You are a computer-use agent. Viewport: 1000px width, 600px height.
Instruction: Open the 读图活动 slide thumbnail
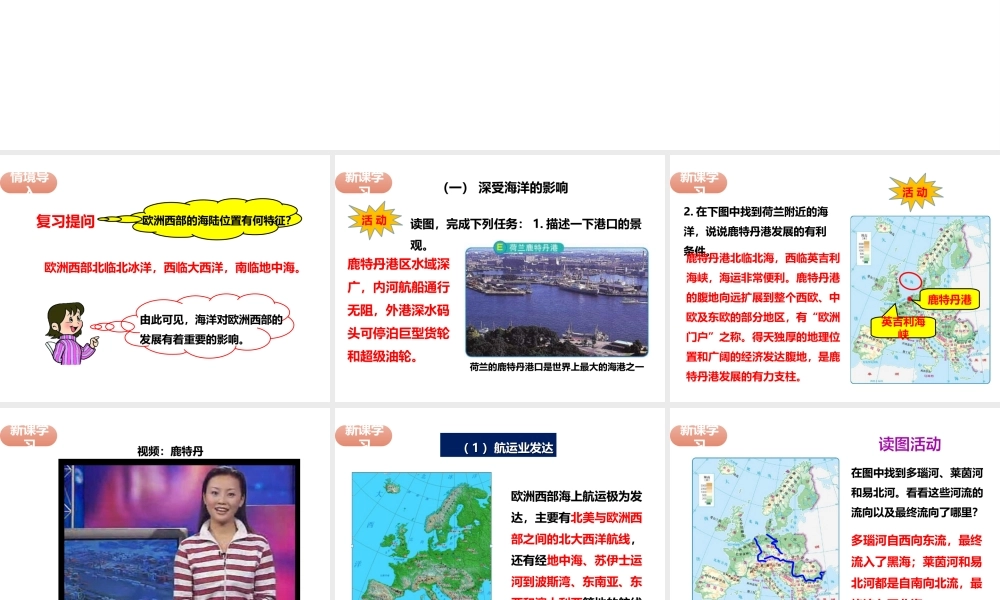click(835, 504)
